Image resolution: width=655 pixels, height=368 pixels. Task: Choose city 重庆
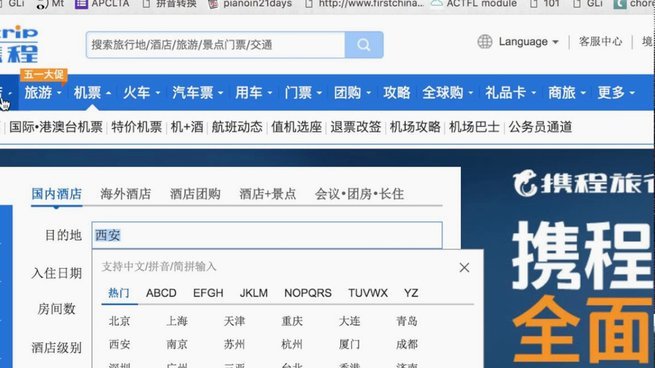coord(292,321)
